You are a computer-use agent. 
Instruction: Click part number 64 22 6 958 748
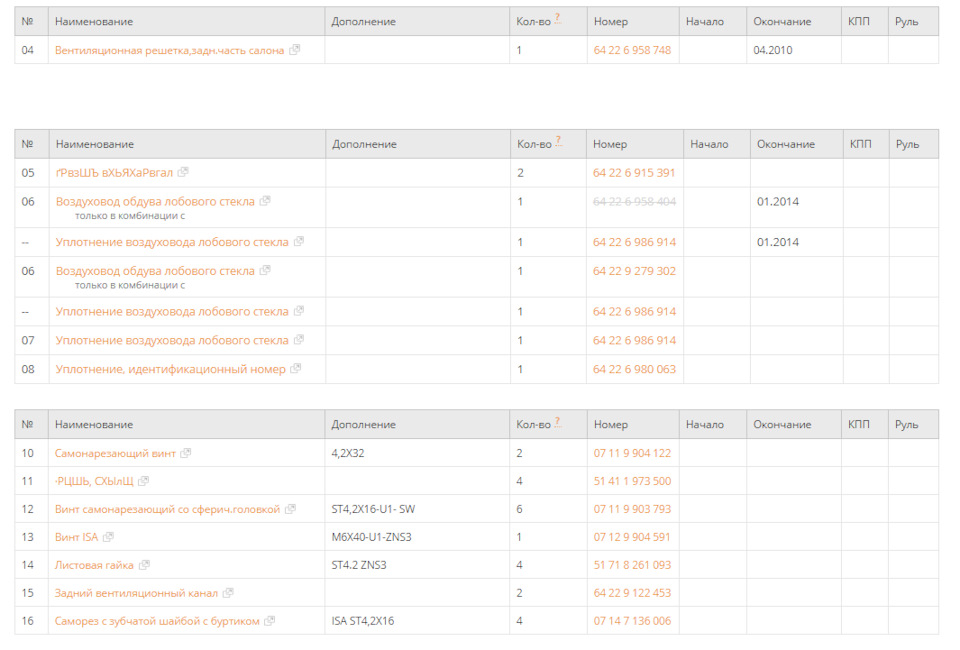click(x=632, y=50)
